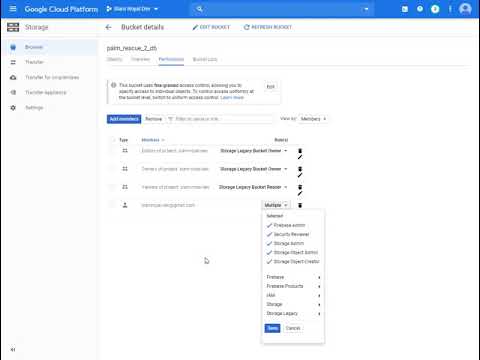Activate Cloud Shell icon in header
This screenshot has width=480, height=360.
(405, 9)
